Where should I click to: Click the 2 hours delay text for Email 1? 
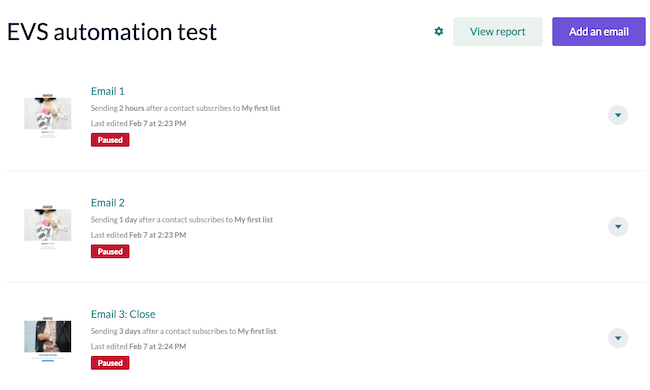[132, 108]
